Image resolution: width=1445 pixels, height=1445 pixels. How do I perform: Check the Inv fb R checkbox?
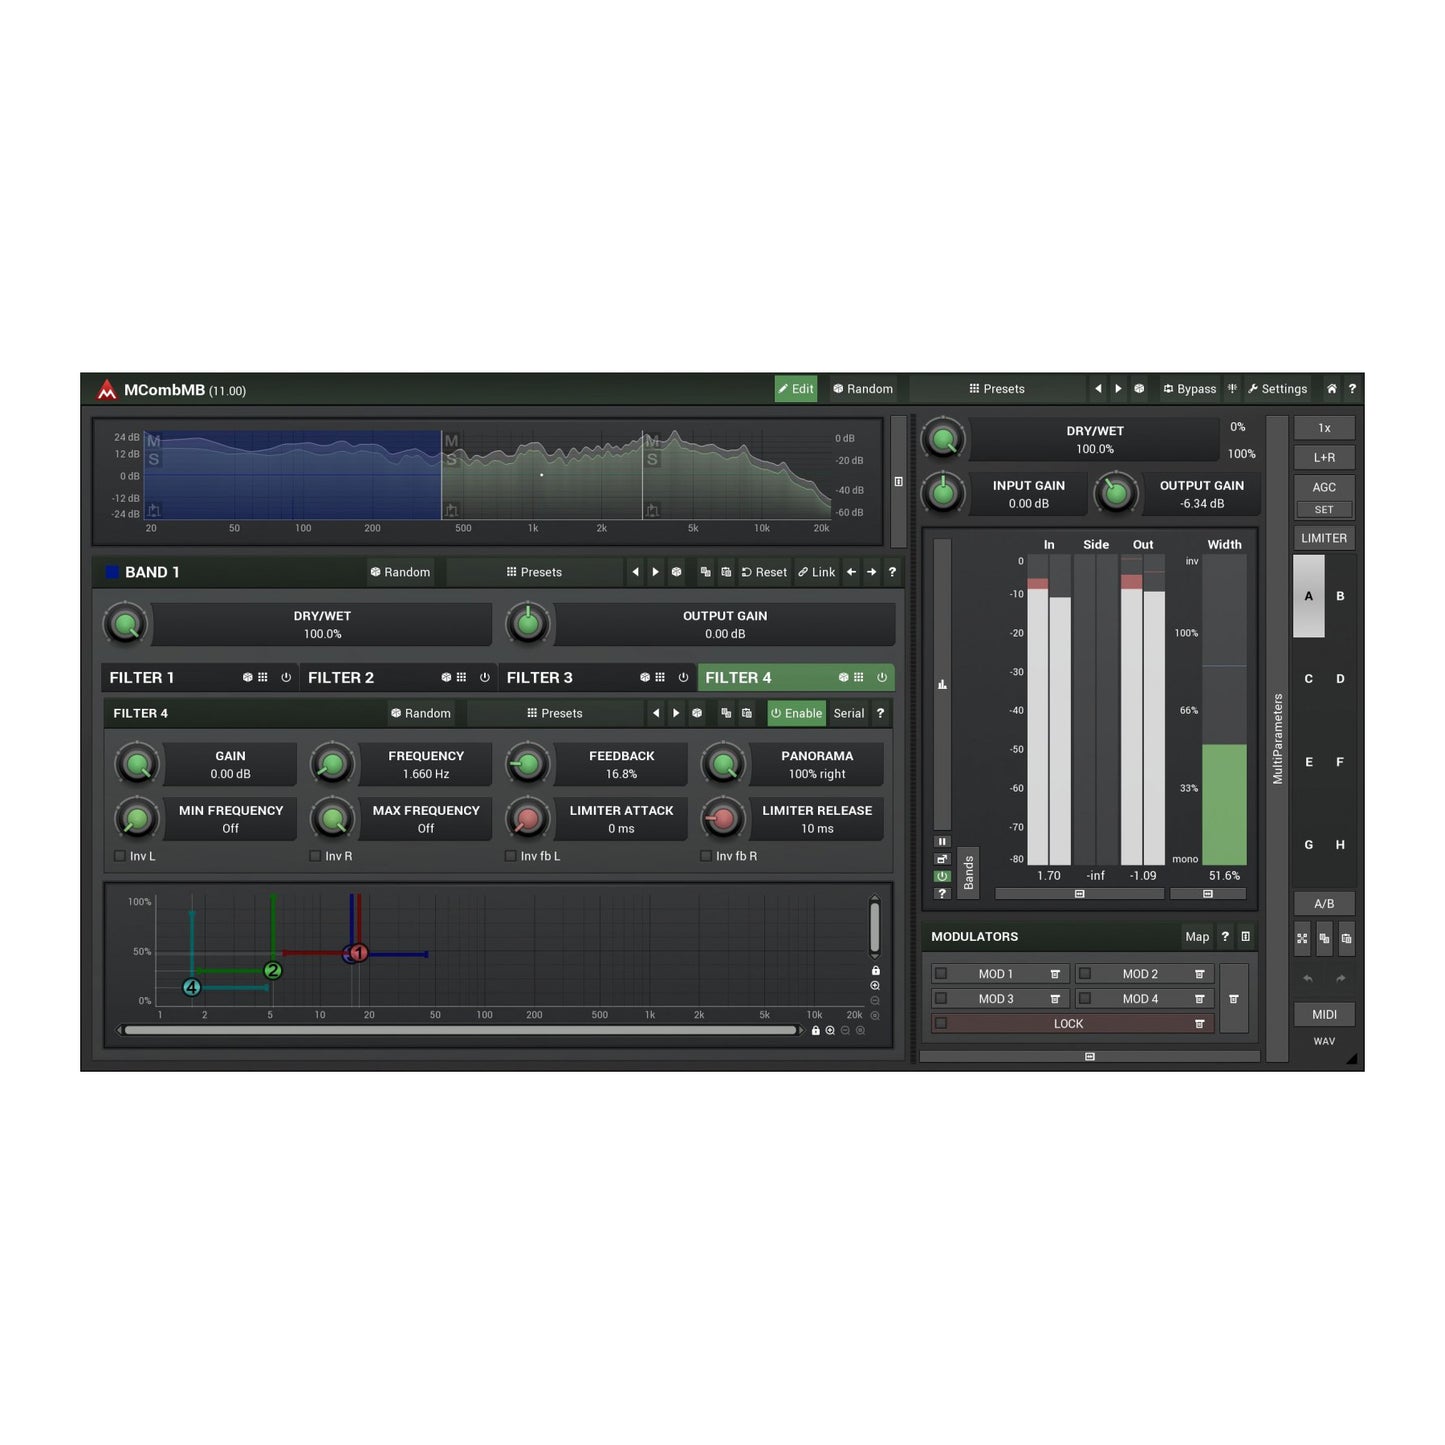coord(706,856)
